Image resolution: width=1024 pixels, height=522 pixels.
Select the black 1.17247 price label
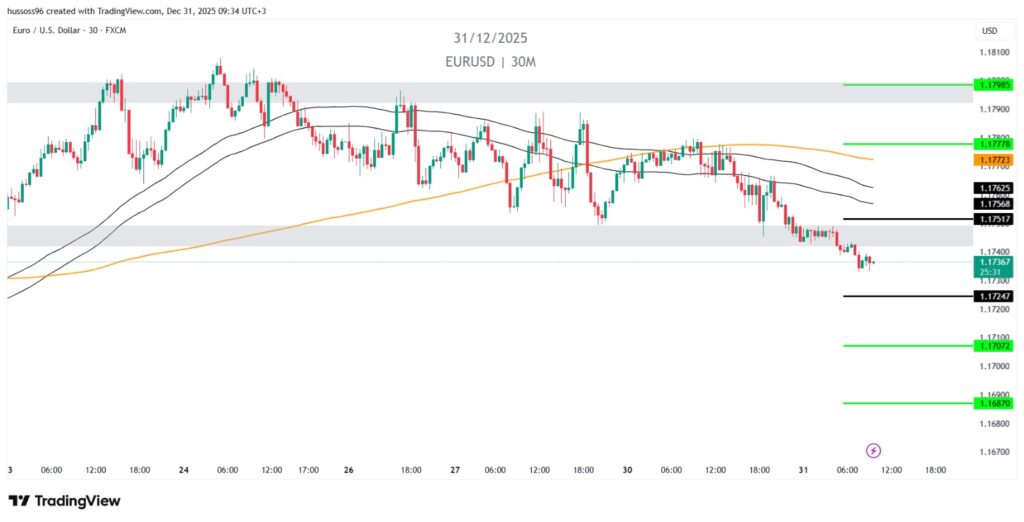point(996,296)
